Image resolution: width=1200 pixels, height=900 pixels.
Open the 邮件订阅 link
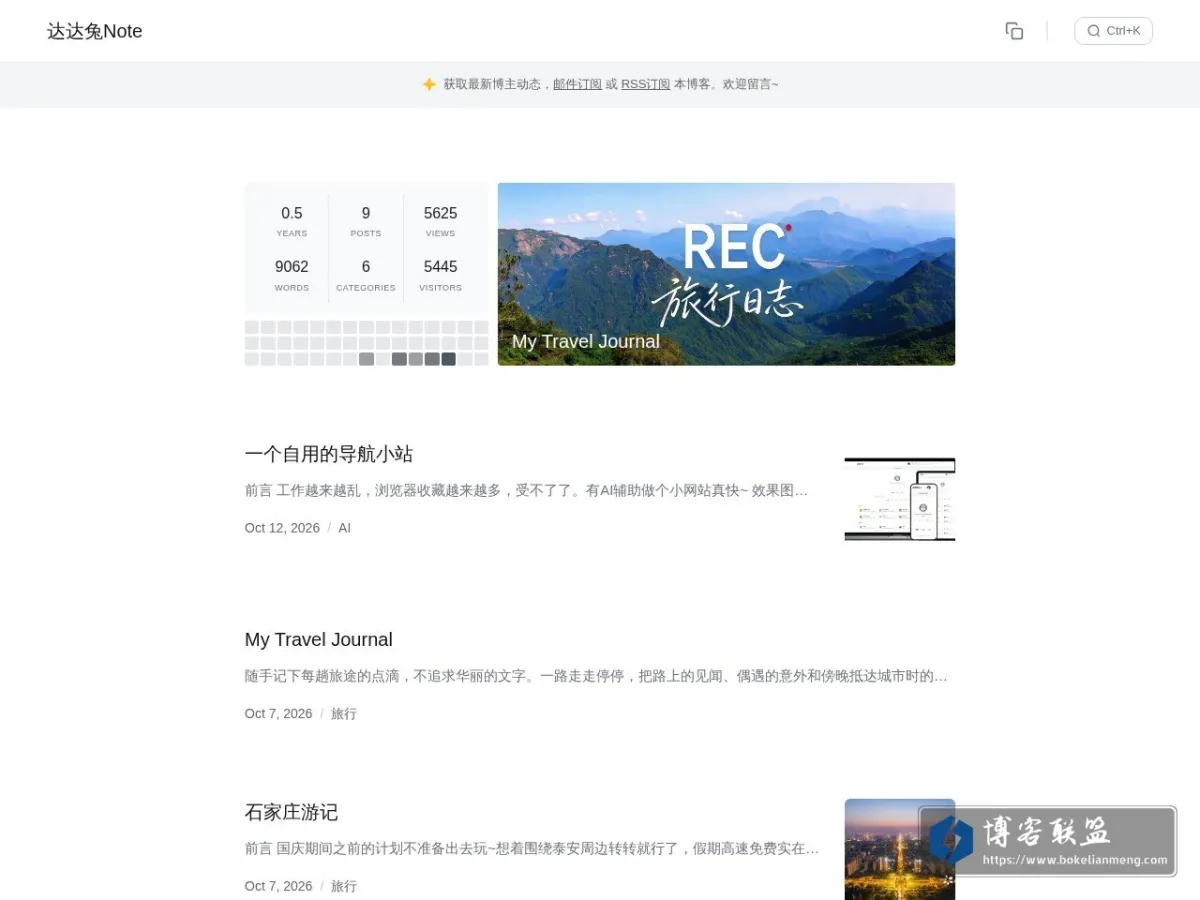577,84
